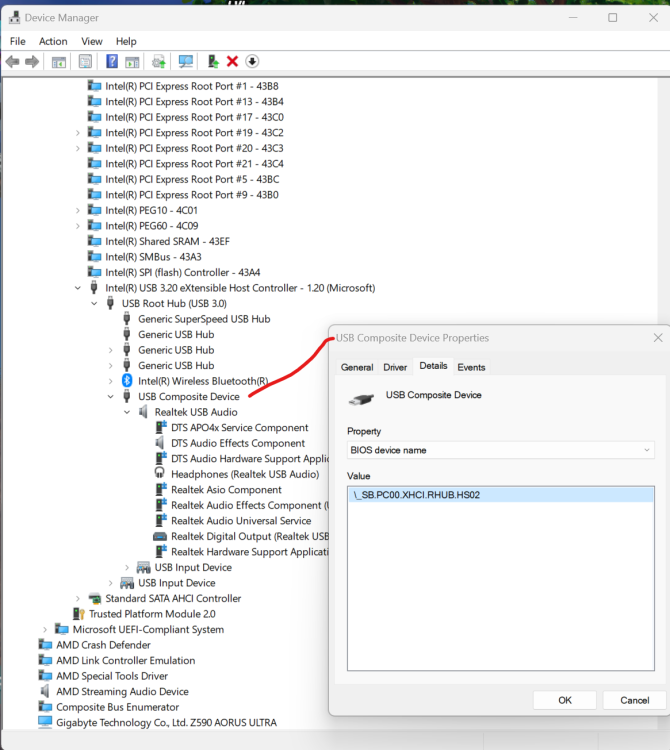This screenshot has height=750, width=670.
Task: Toggle the Show/Hide Action Pane icon
Action: (x=132, y=62)
